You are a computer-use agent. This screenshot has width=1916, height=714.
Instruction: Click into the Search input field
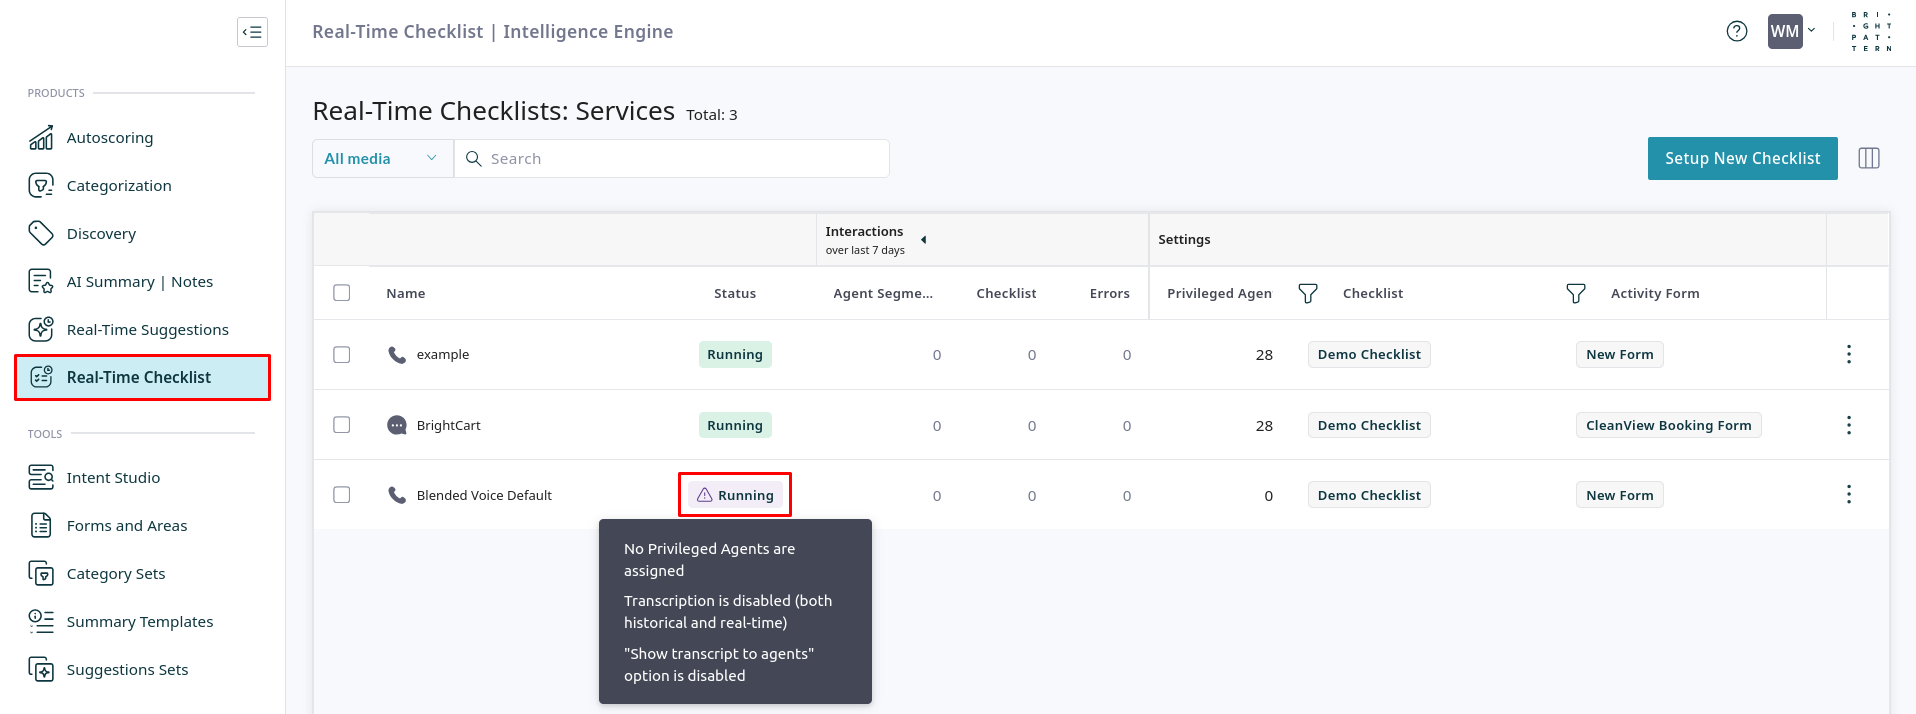680,159
